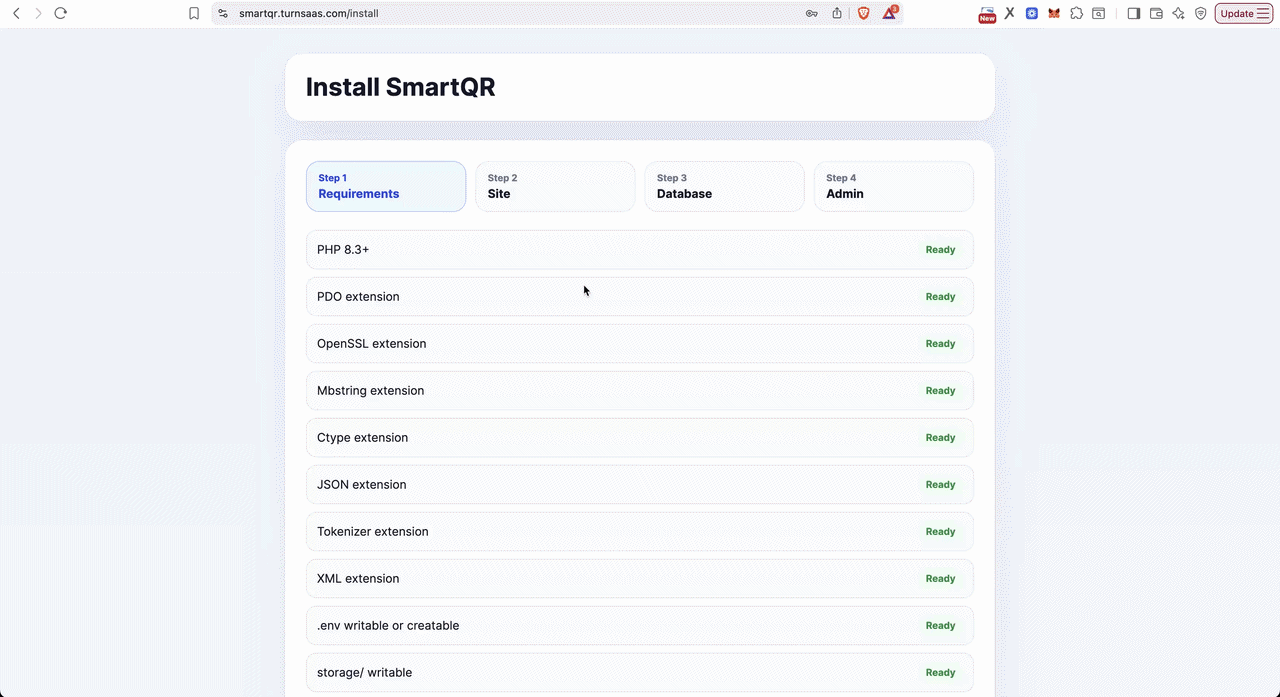This screenshot has width=1280, height=697.
Task: Open the extensions puzzle piece menu
Action: [x=1076, y=13]
